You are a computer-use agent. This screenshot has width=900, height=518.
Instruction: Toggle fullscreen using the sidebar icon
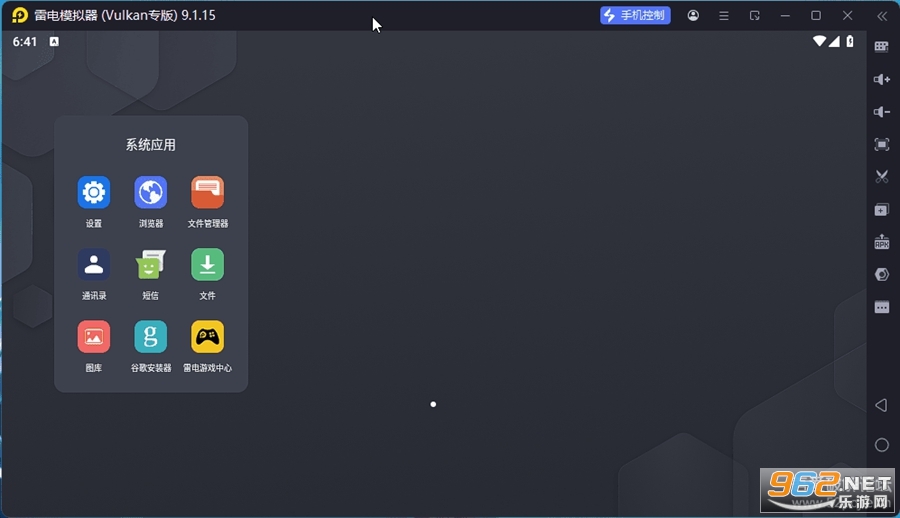pos(882,144)
